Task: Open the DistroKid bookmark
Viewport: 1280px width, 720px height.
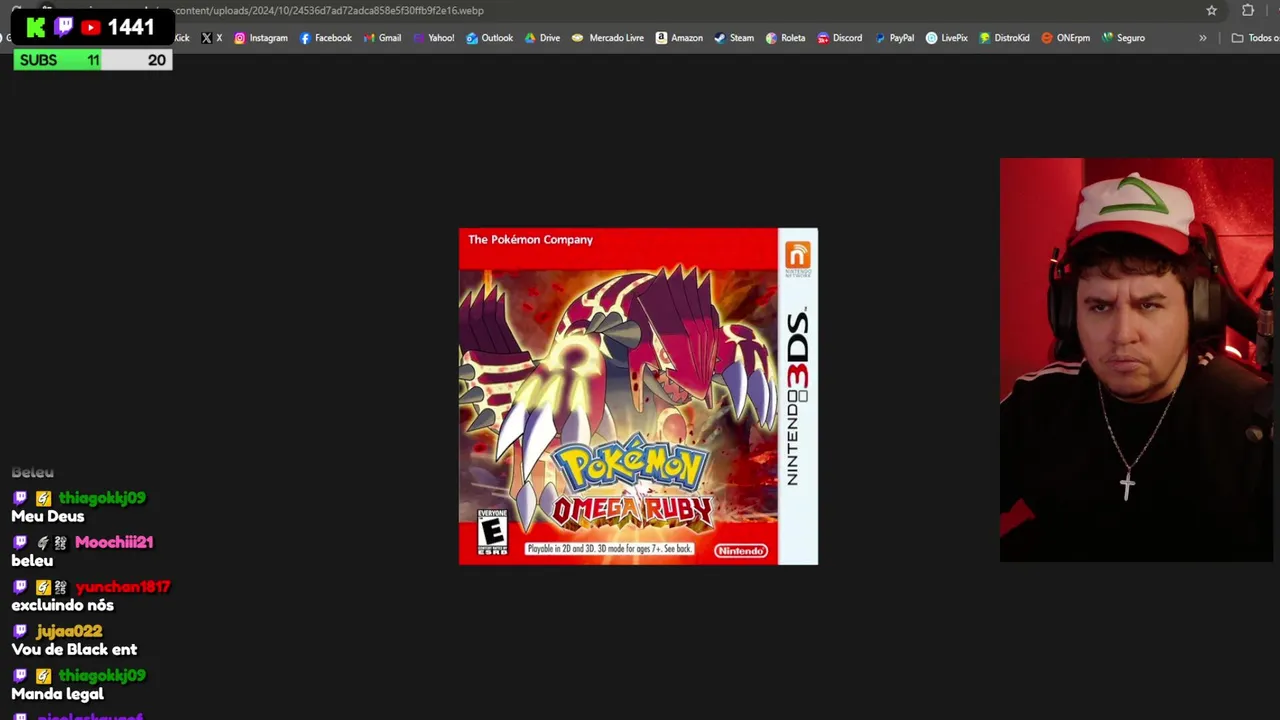Action: pos(1004,38)
